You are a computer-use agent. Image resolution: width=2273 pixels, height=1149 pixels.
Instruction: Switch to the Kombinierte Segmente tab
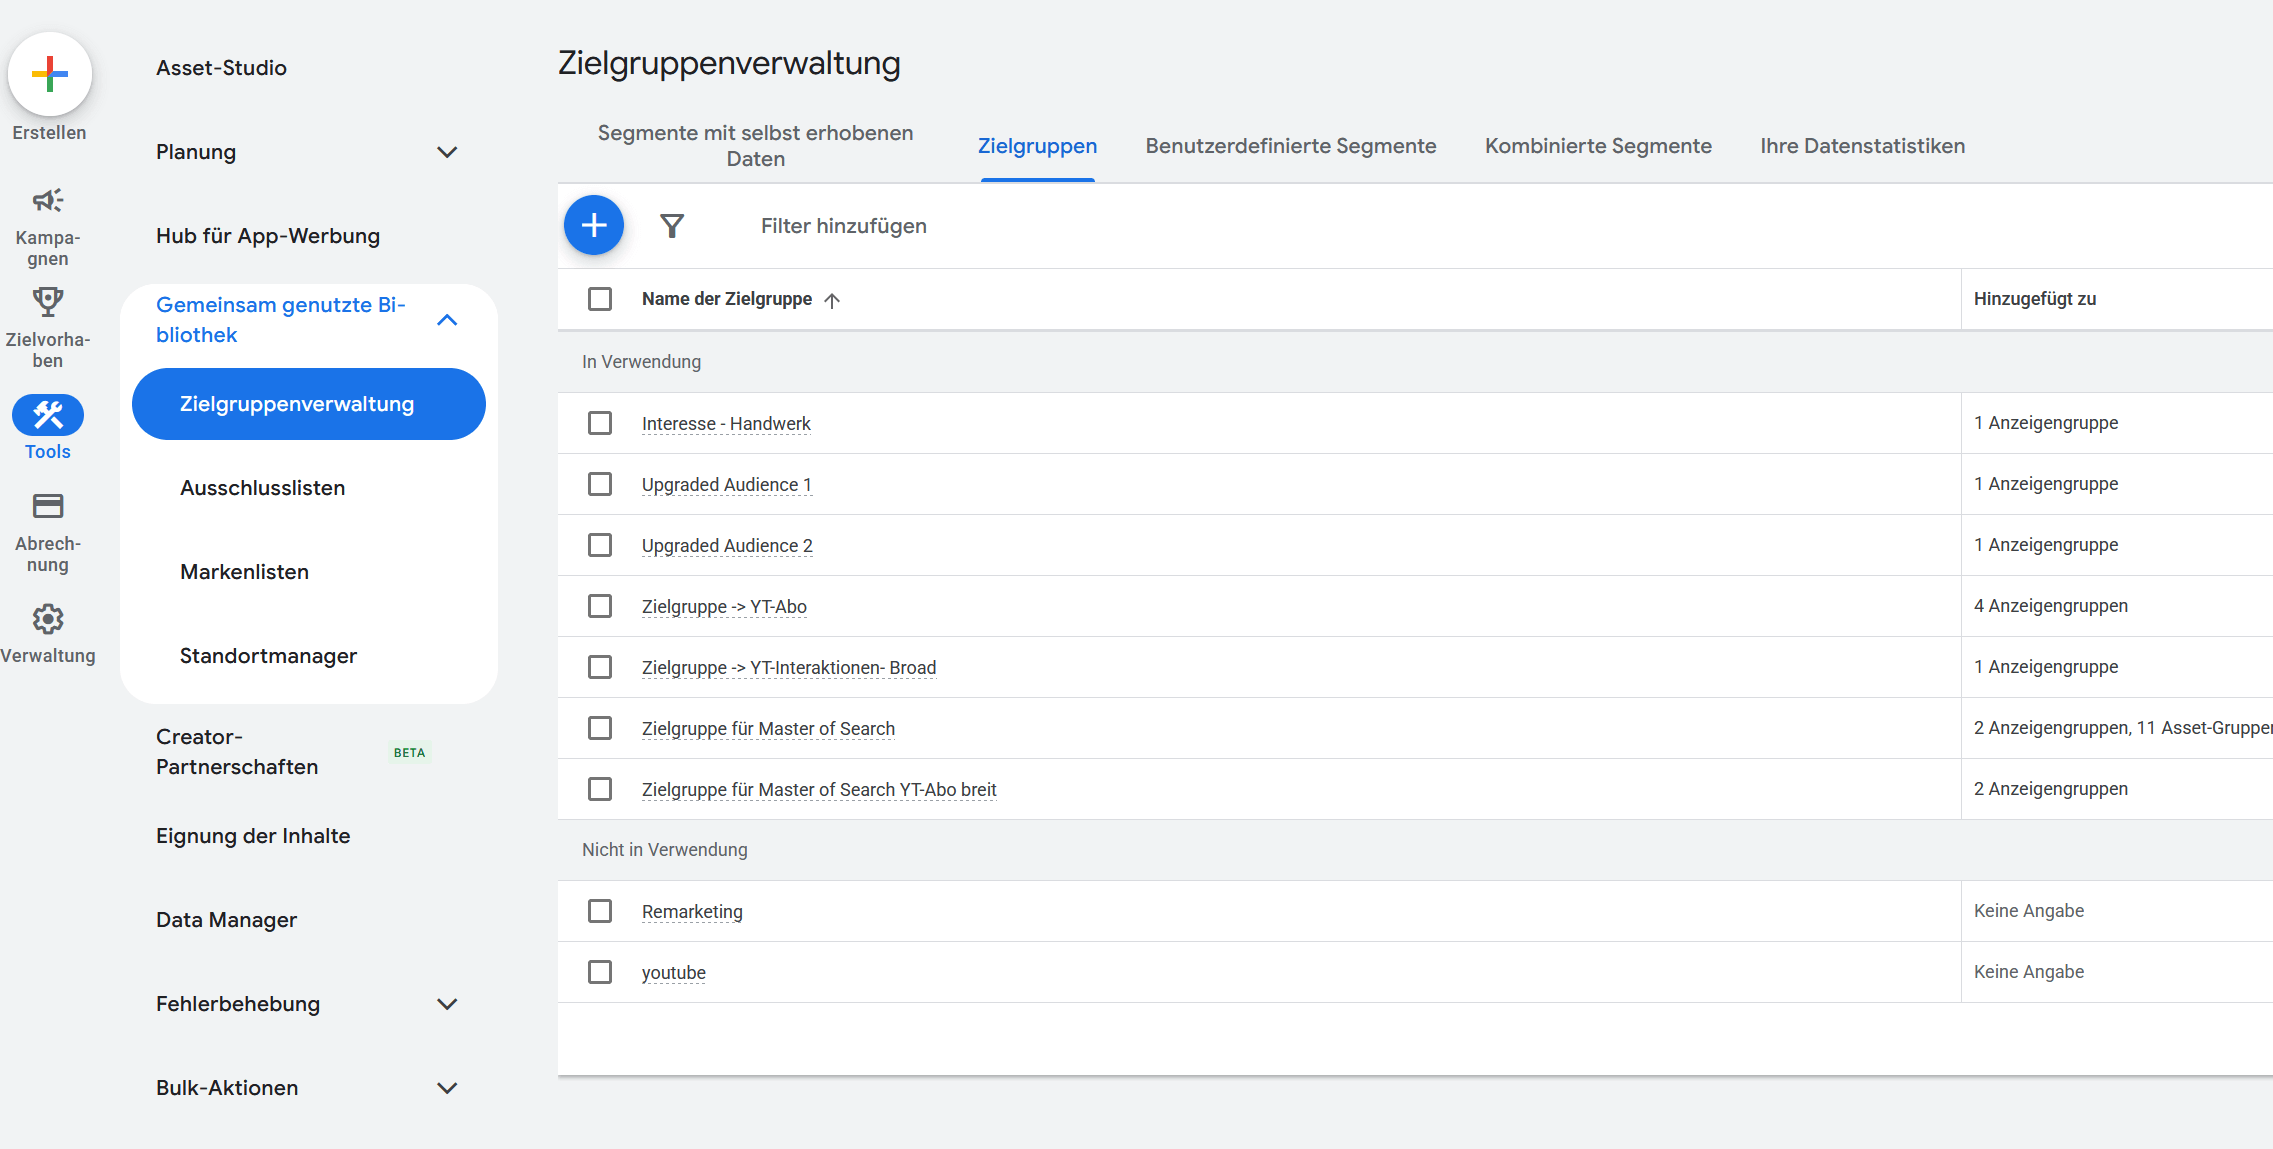click(x=1597, y=145)
